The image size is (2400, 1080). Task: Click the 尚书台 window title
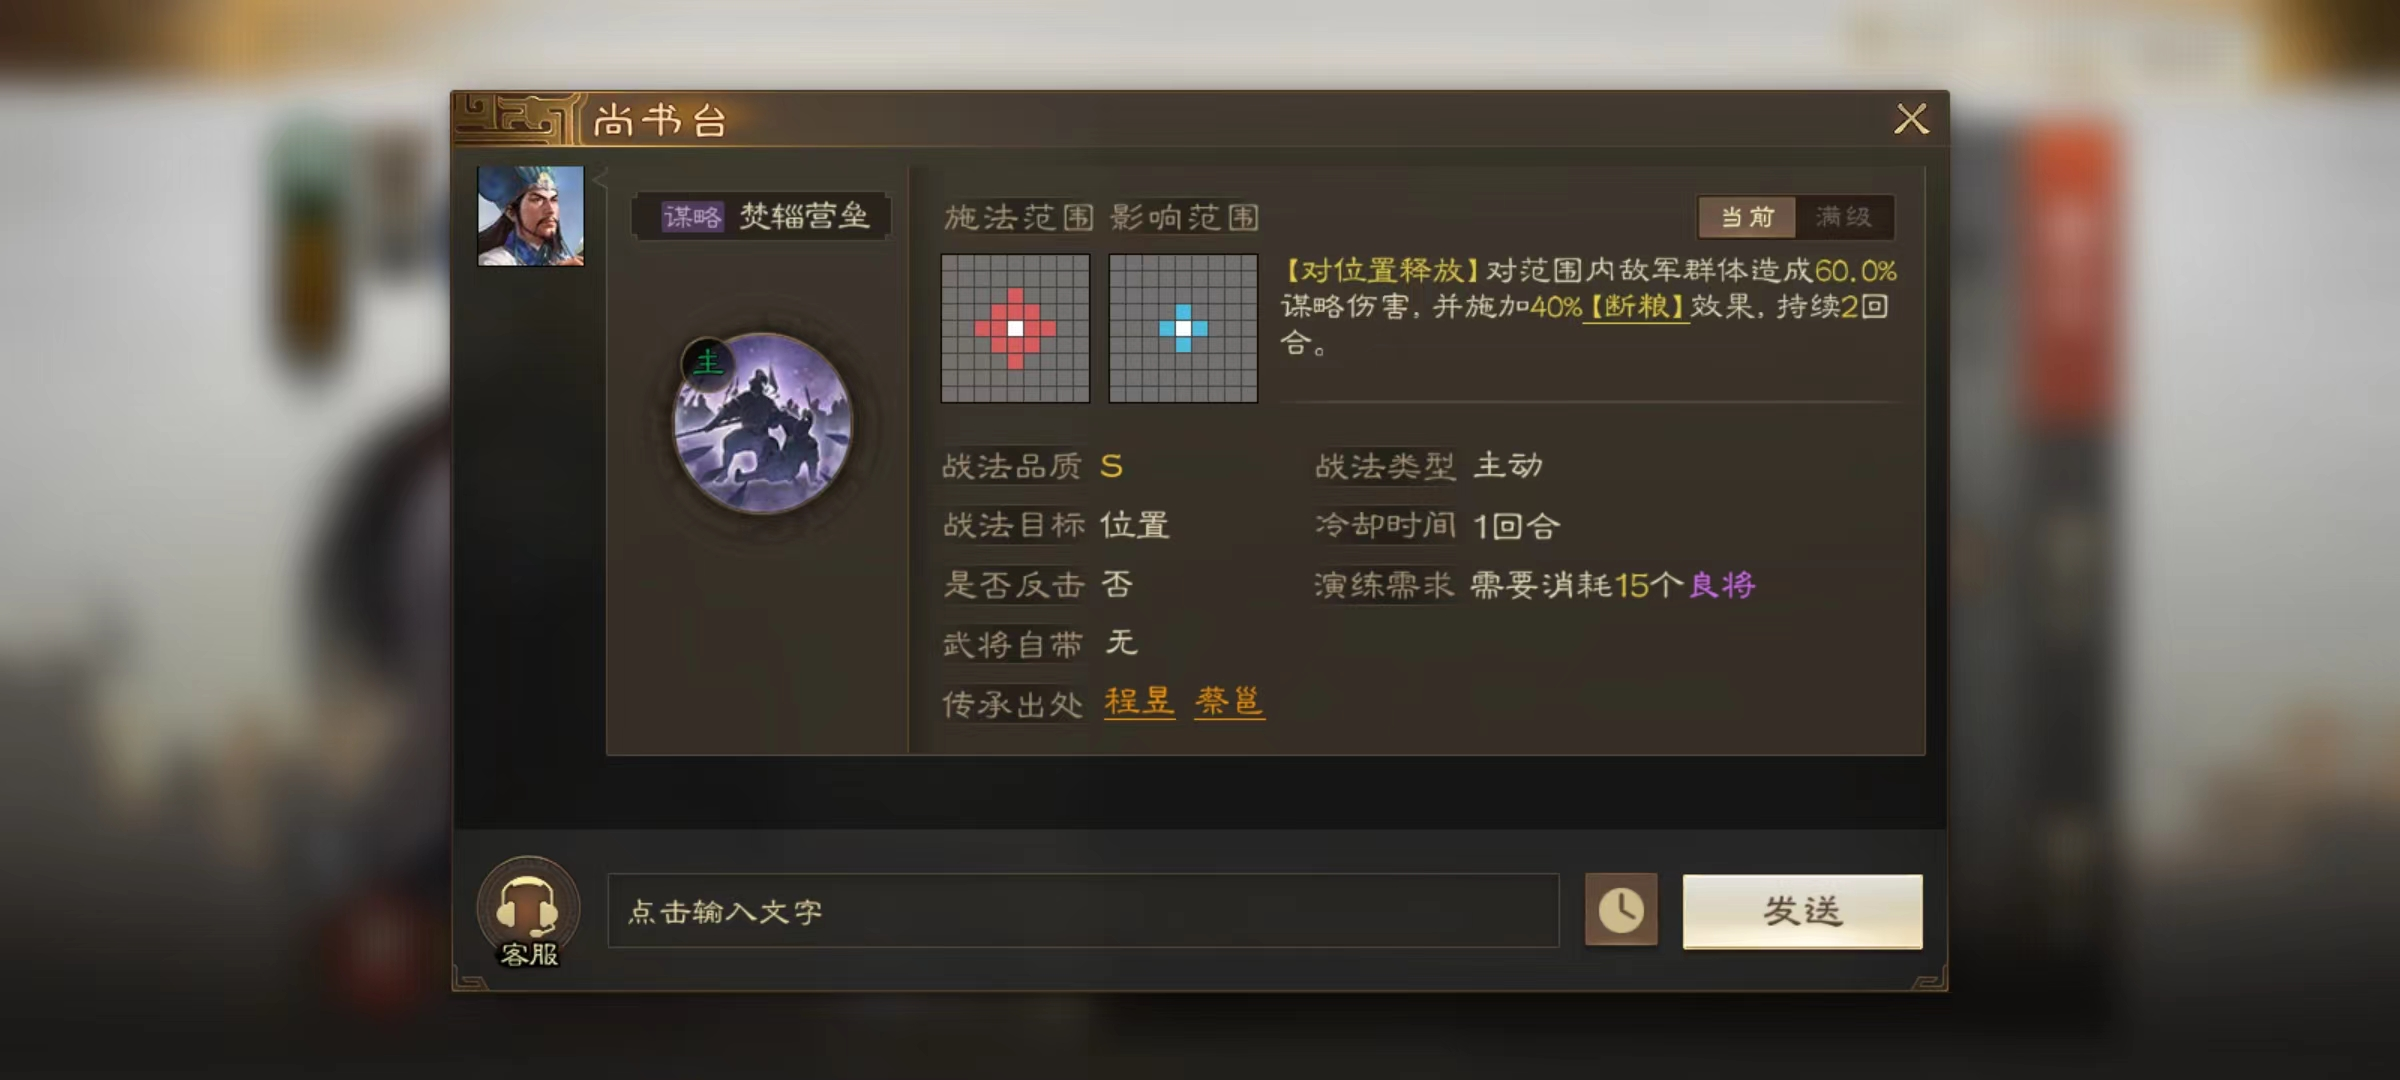660,121
